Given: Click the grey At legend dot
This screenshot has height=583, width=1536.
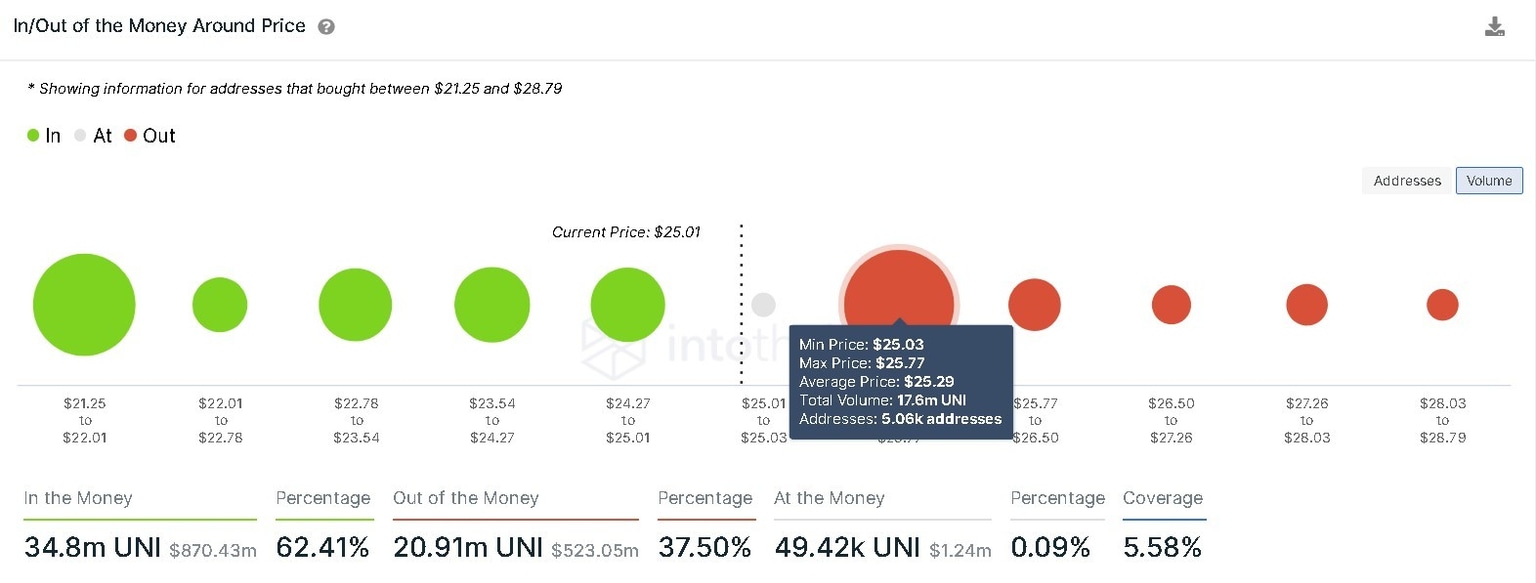Looking at the screenshot, I should click(x=79, y=135).
